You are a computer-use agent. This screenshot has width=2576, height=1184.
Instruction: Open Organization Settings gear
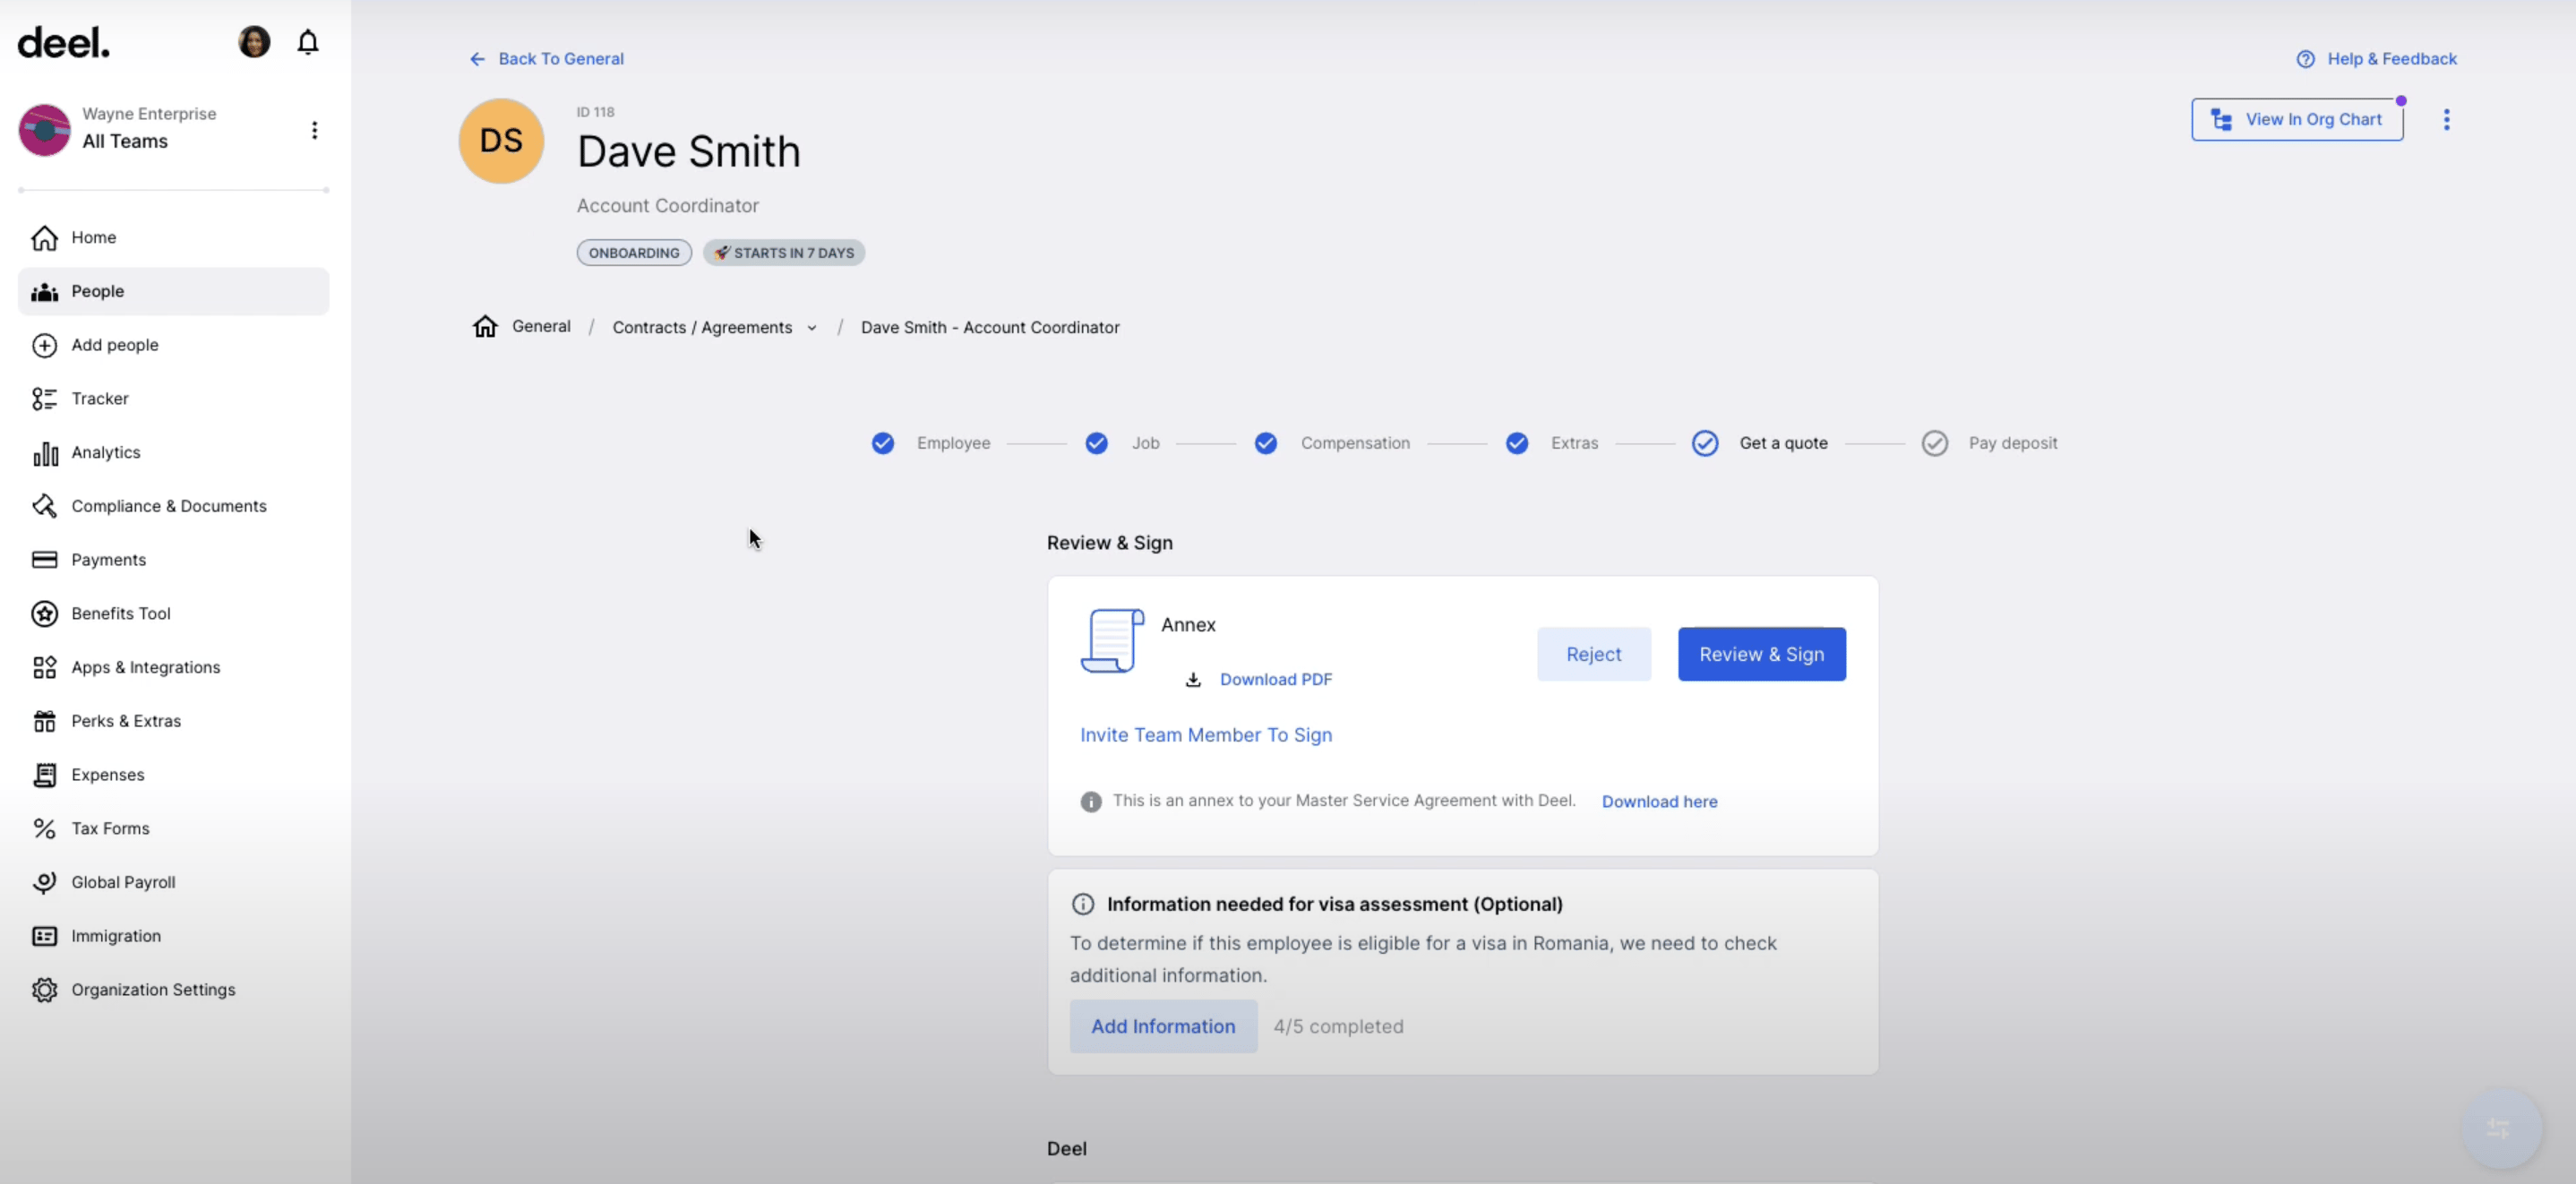click(x=44, y=989)
